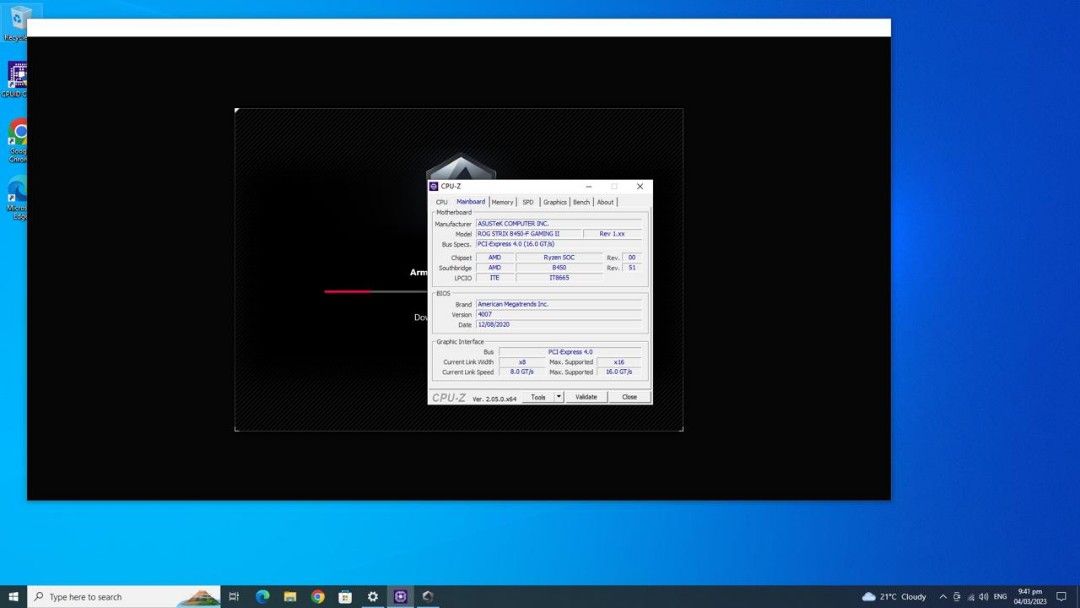Click the Max. Supported x16 value
The width and height of the screenshot is (1080, 608).
pos(619,361)
